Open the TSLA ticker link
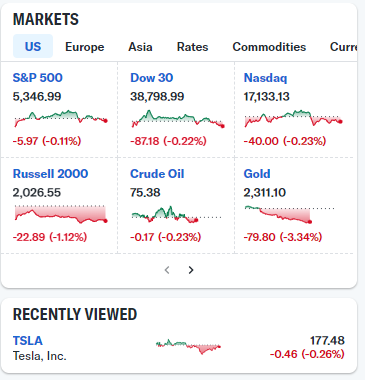Viewport: 365px width, 380px height. click(28, 341)
